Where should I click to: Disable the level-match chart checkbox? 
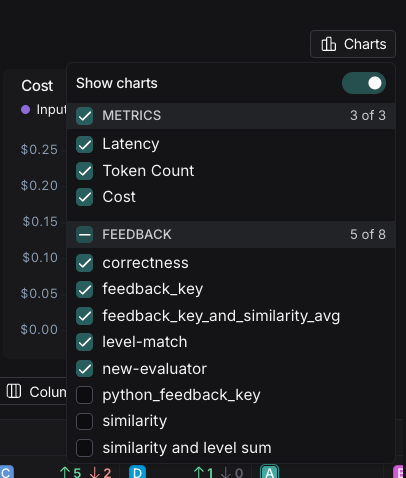(x=84, y=342)
